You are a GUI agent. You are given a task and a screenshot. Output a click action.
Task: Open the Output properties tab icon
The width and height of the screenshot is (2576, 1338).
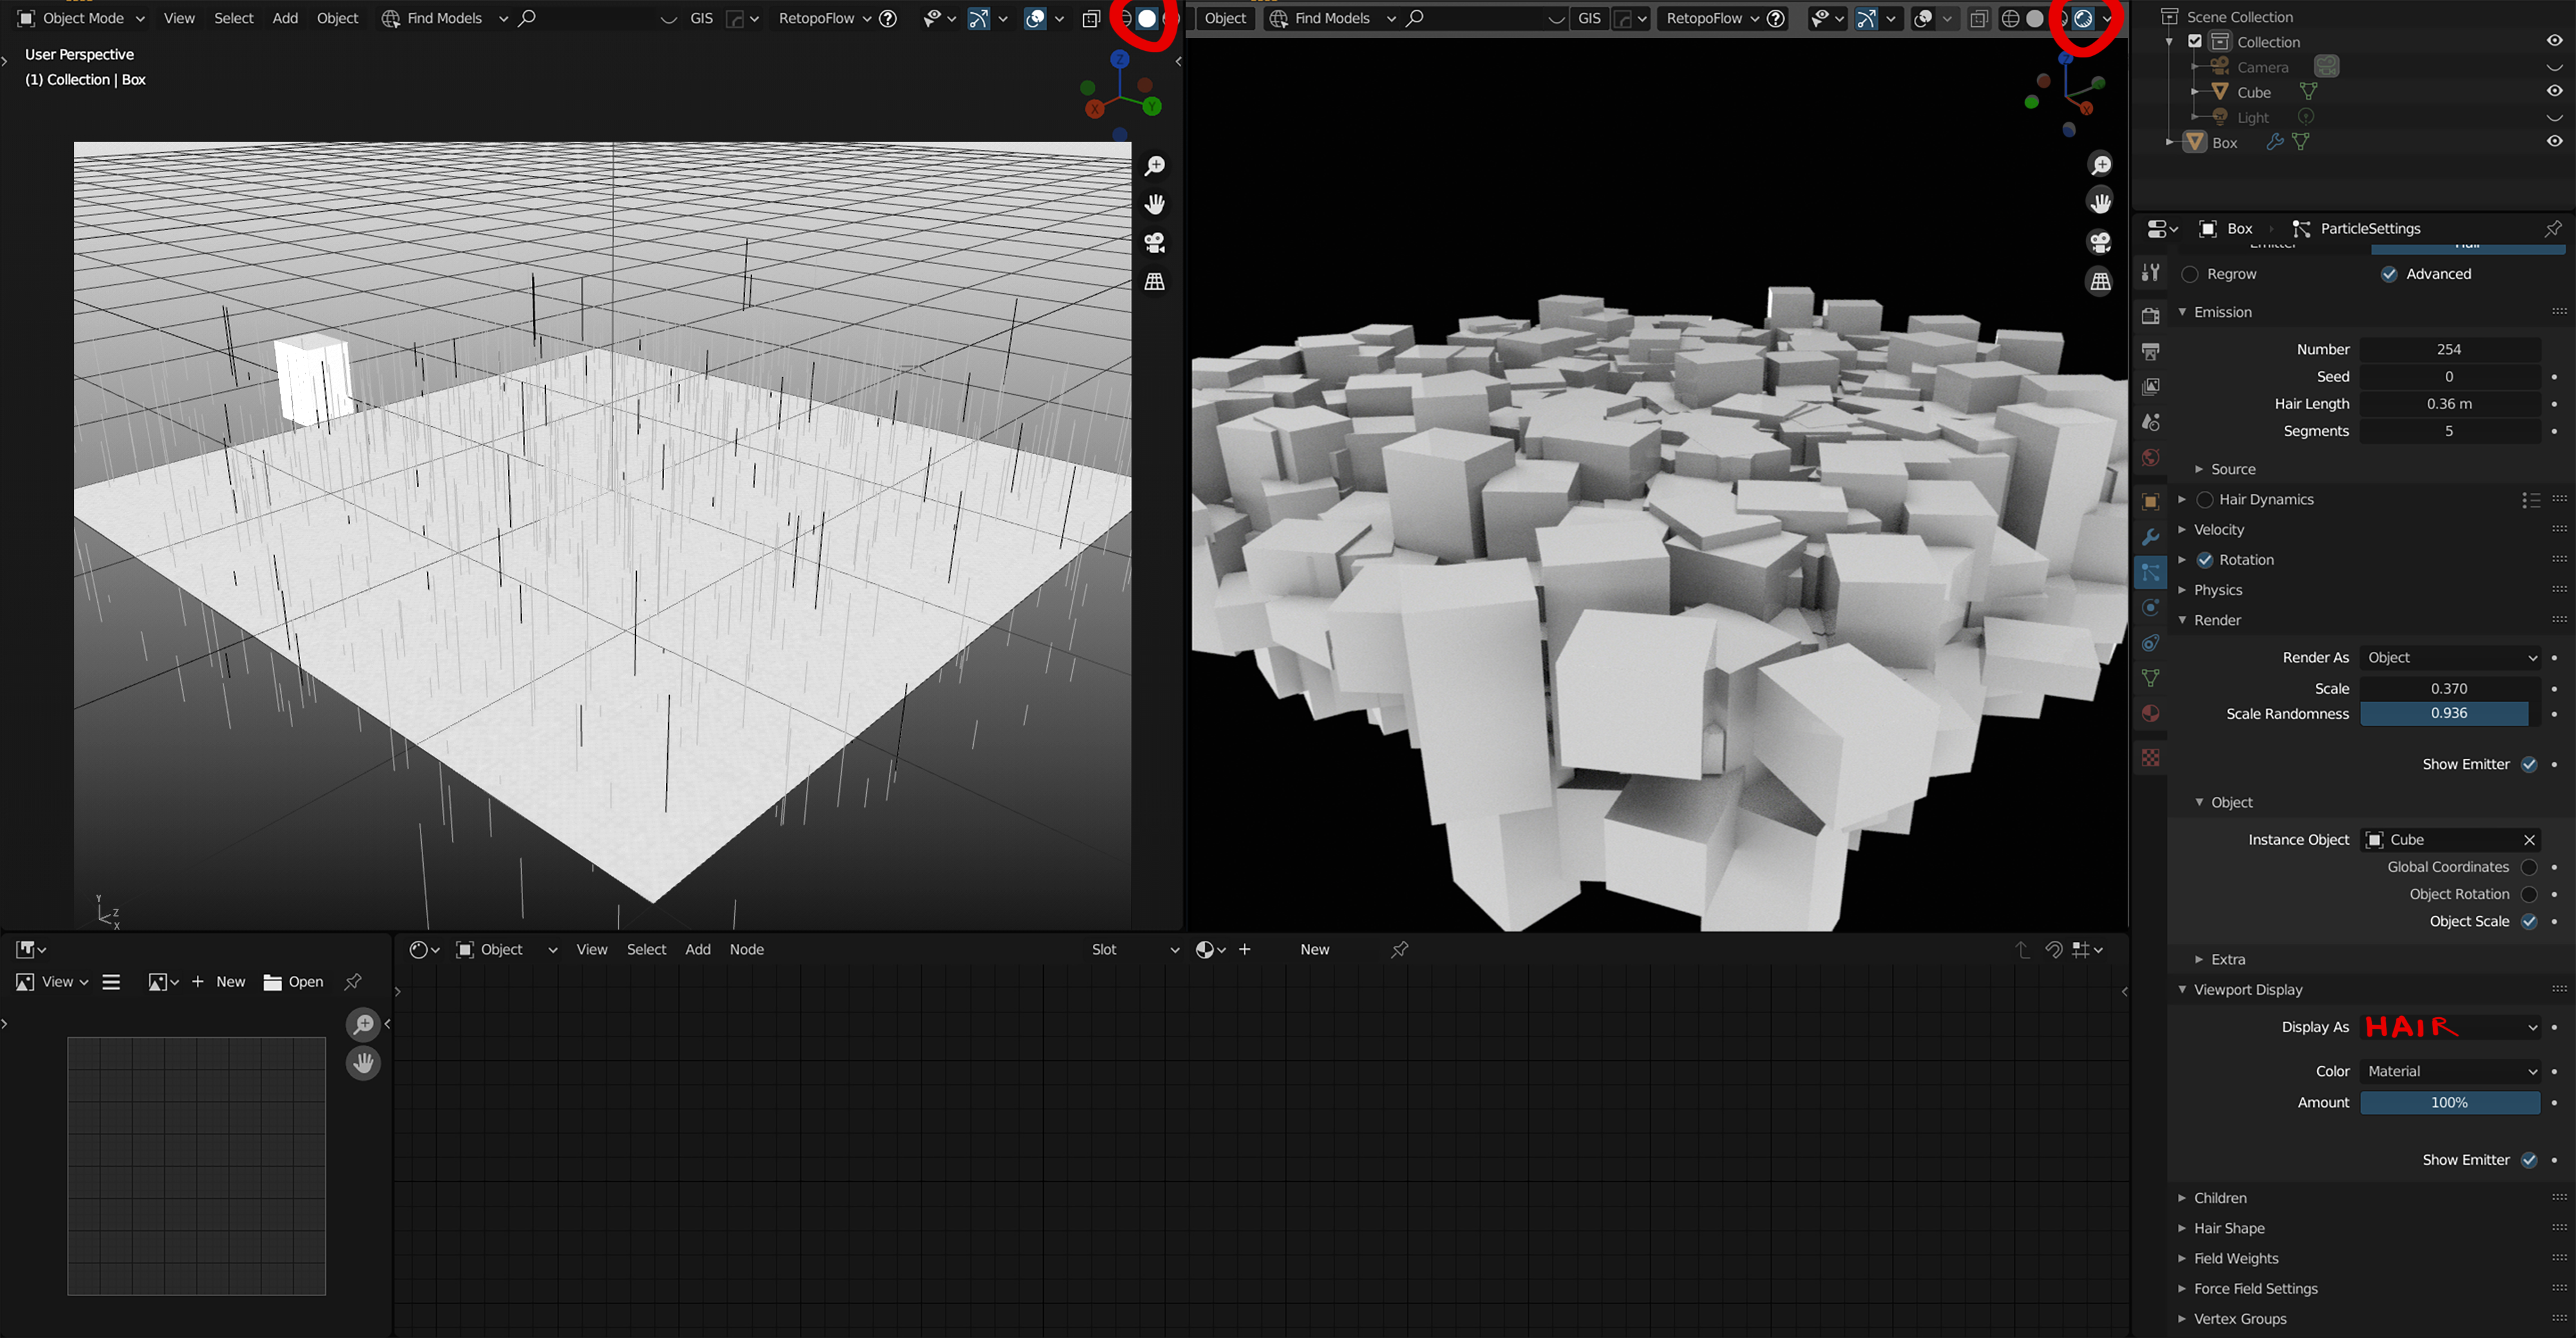coord(2150,351)
